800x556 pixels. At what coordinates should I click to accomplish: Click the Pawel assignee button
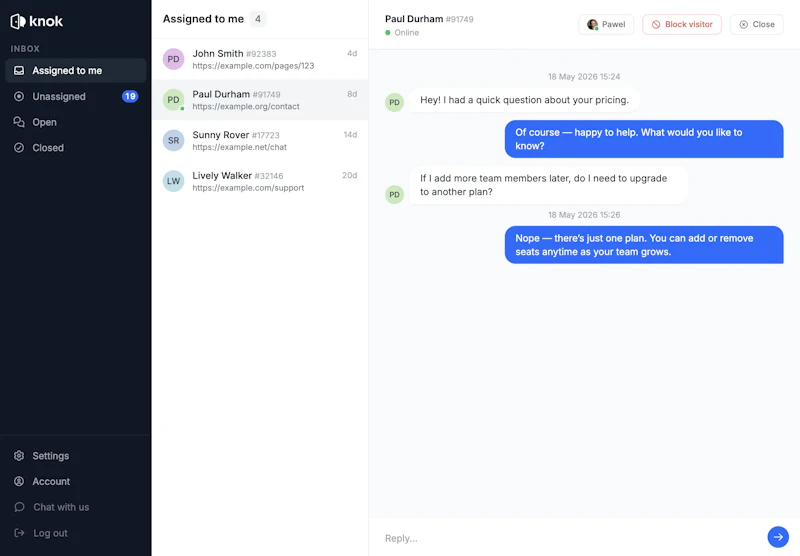[606, 24]
